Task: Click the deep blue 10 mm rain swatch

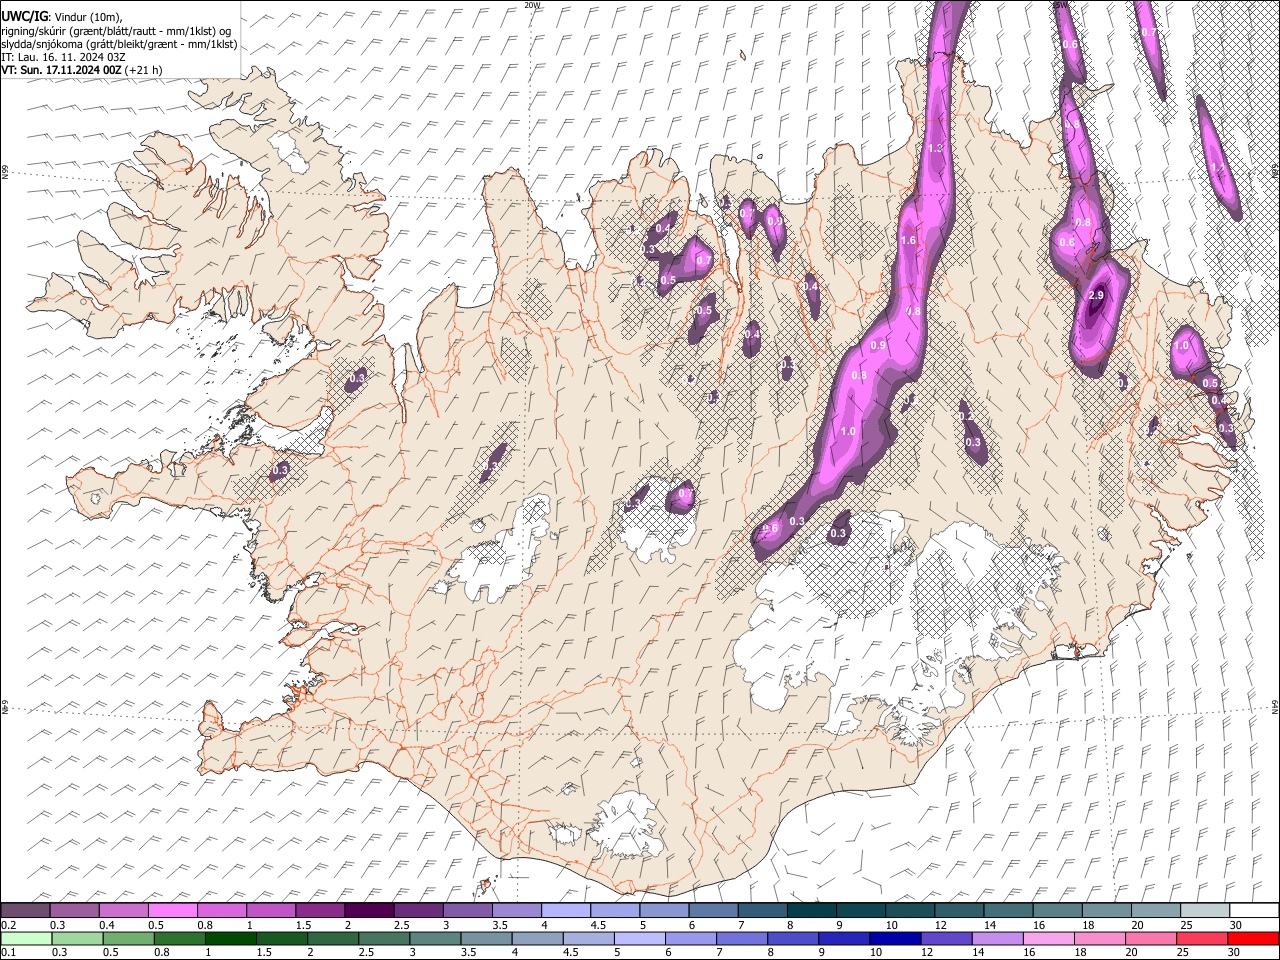Action: pos(894,938)
